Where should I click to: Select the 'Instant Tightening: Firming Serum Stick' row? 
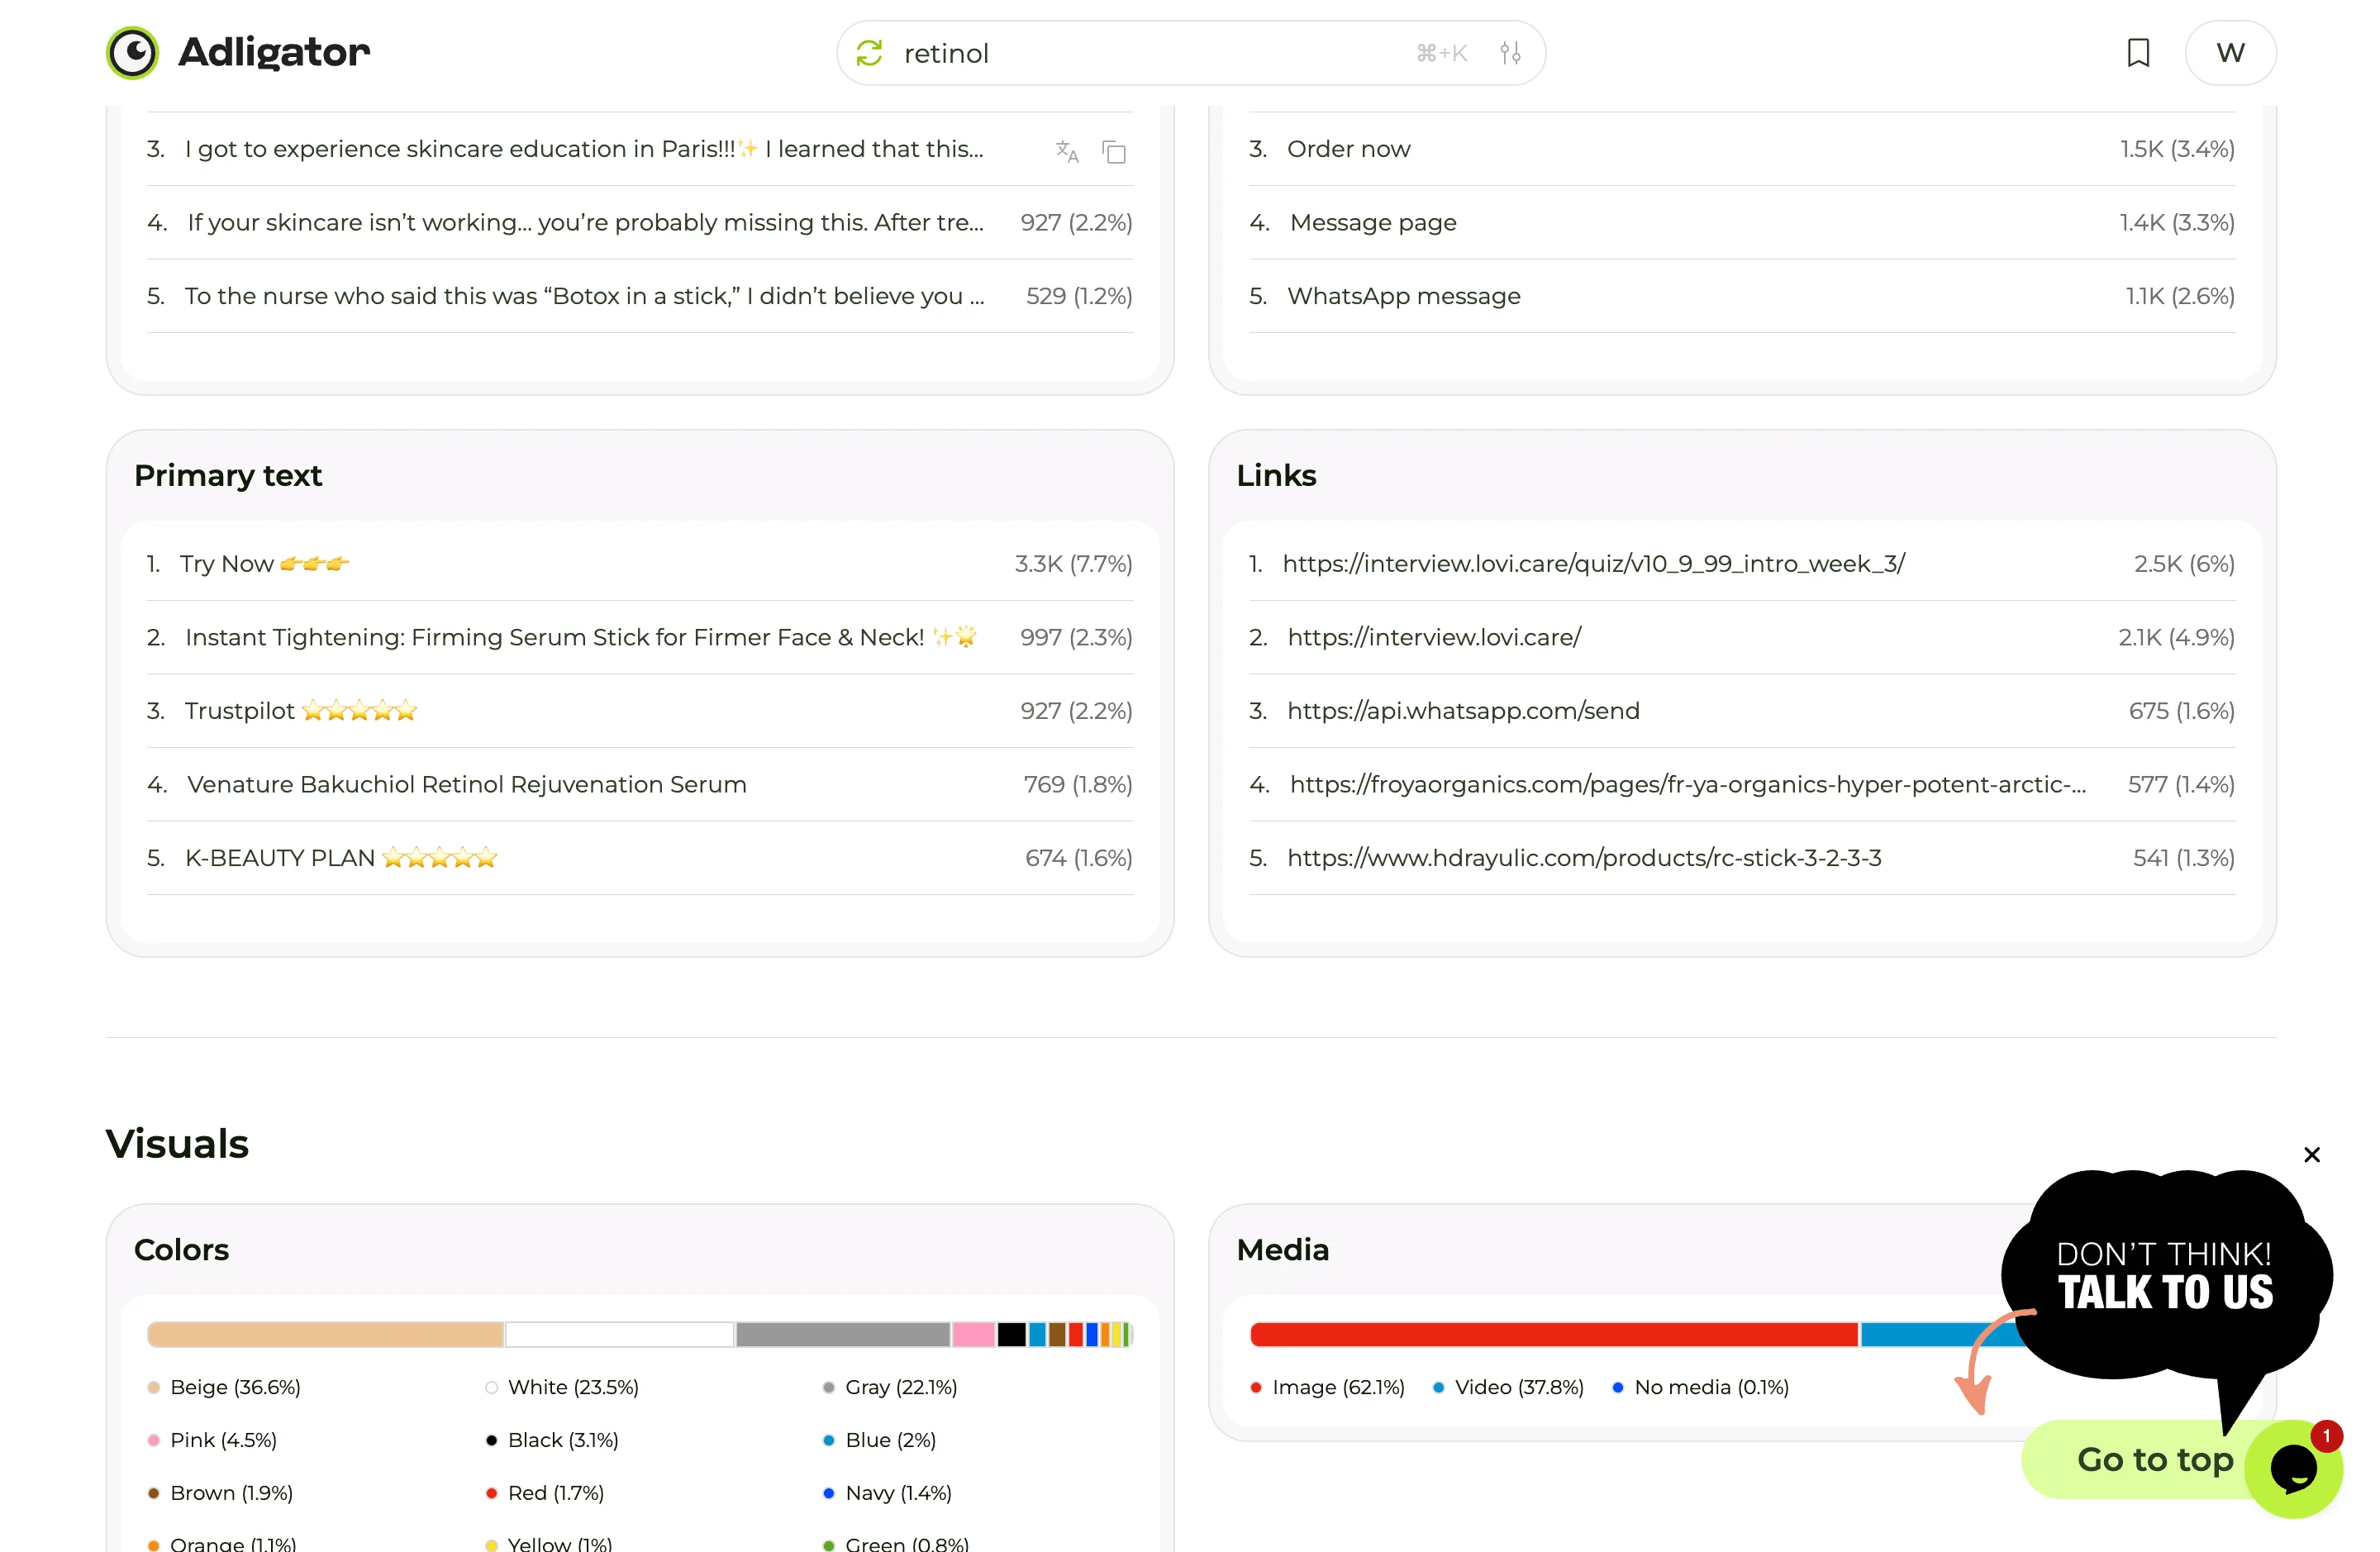click(639, 637)
